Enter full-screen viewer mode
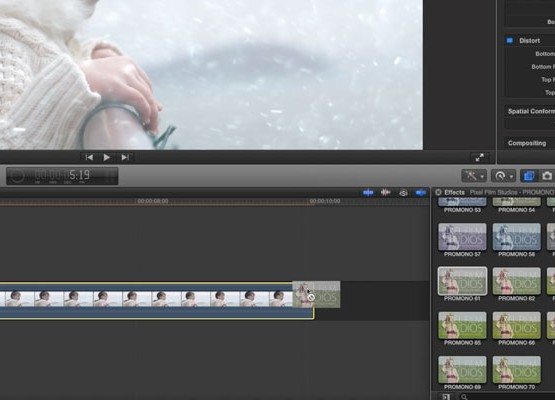The height and width of the screenshot is (400, 555). 480,158
